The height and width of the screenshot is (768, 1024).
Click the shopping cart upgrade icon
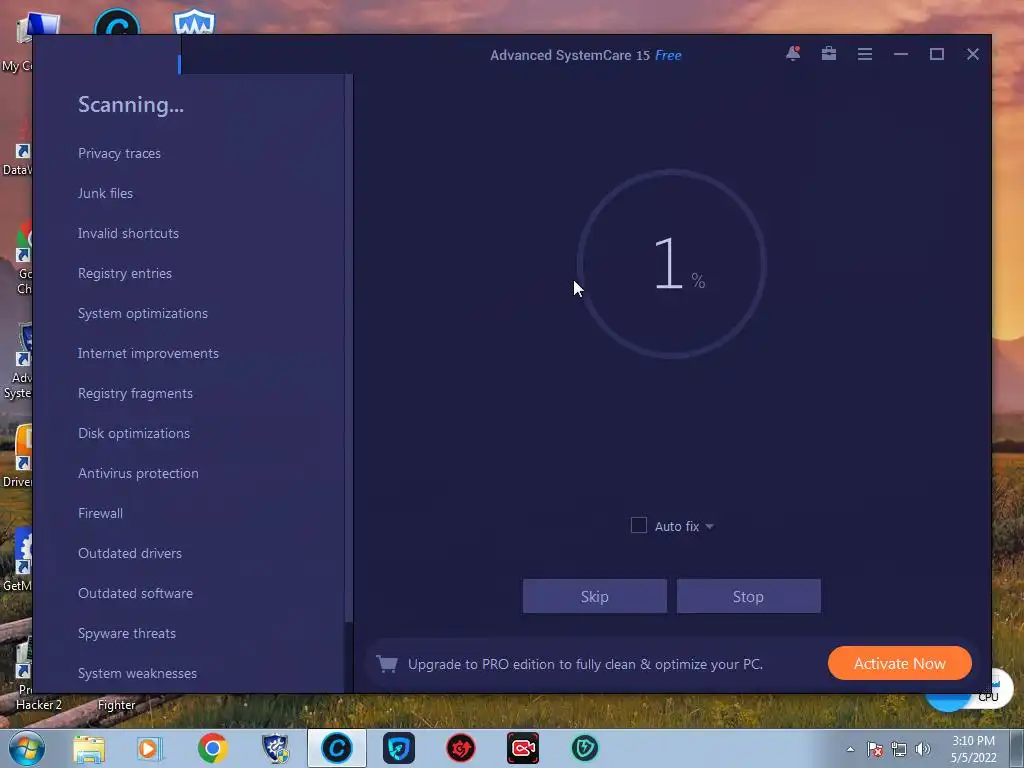(387, 664)
